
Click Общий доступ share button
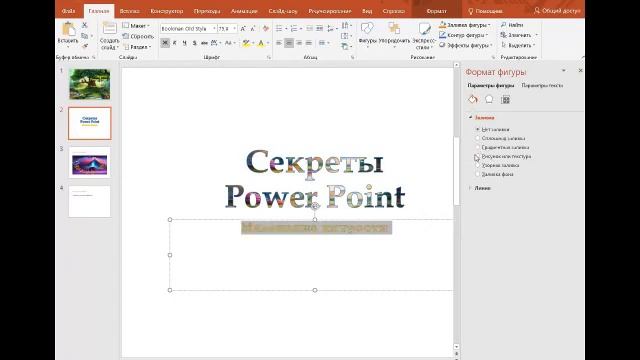[557, 11]
